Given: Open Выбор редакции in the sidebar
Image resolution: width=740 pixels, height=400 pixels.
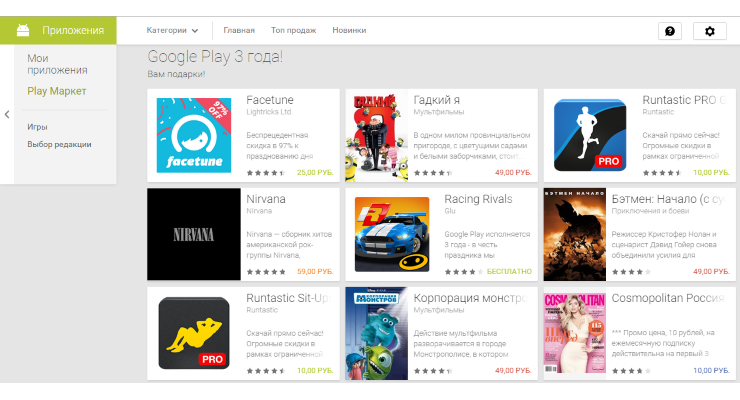Looking at the screenshot, I should click(59, 144).
